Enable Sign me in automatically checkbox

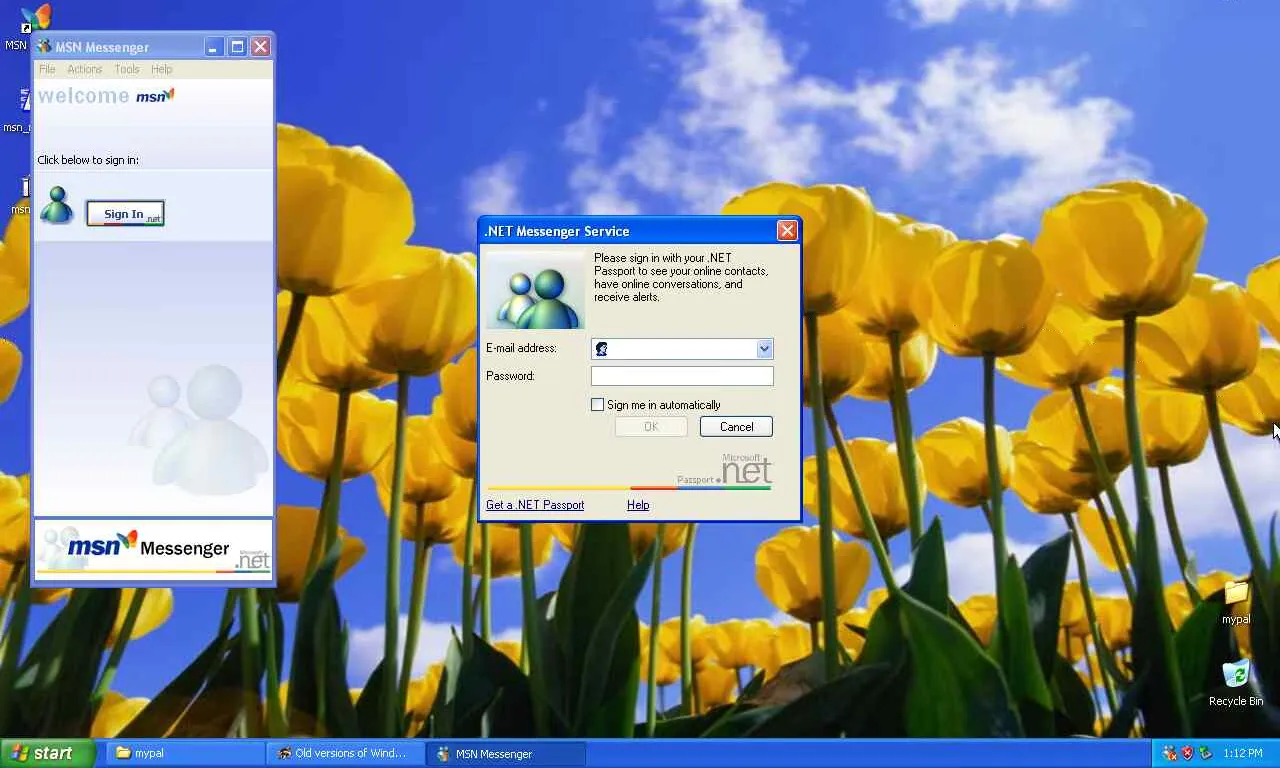[598, 405]
